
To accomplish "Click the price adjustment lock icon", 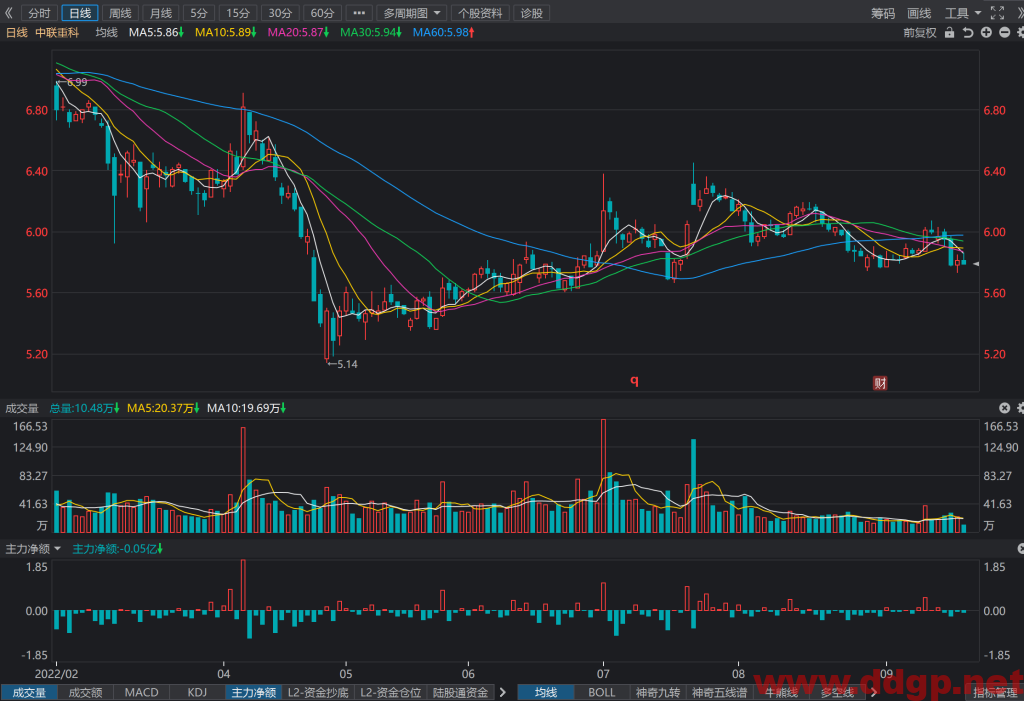I will (x=950, y=32).
